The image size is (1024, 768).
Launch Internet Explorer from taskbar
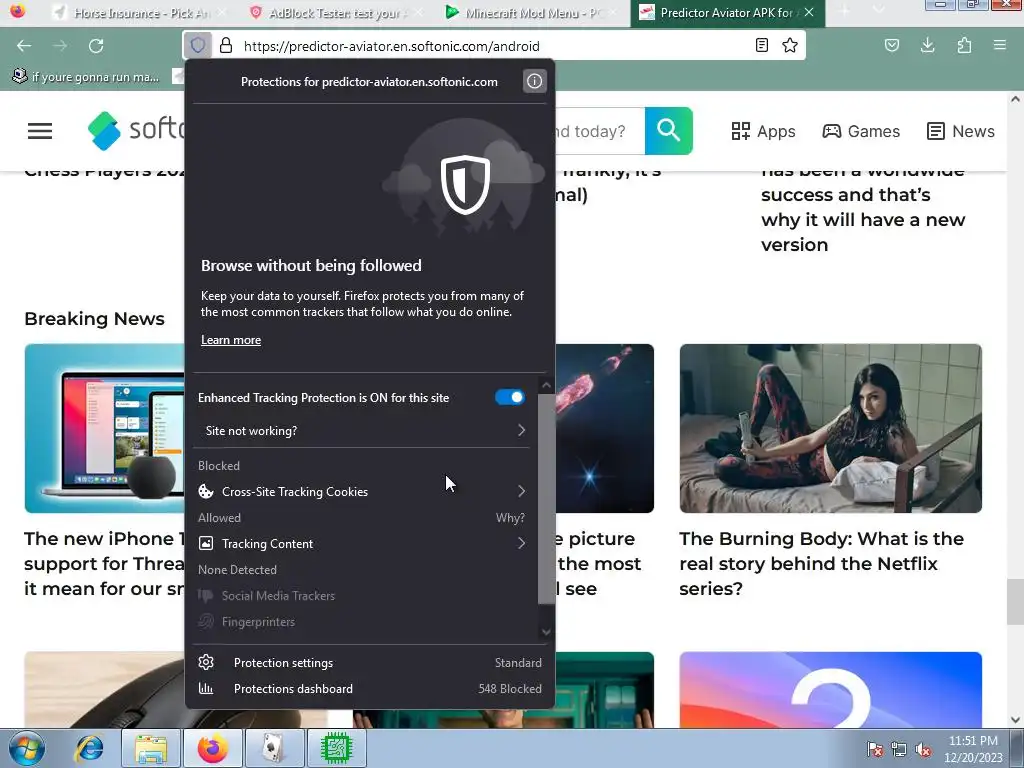click(x=89, y=748)
